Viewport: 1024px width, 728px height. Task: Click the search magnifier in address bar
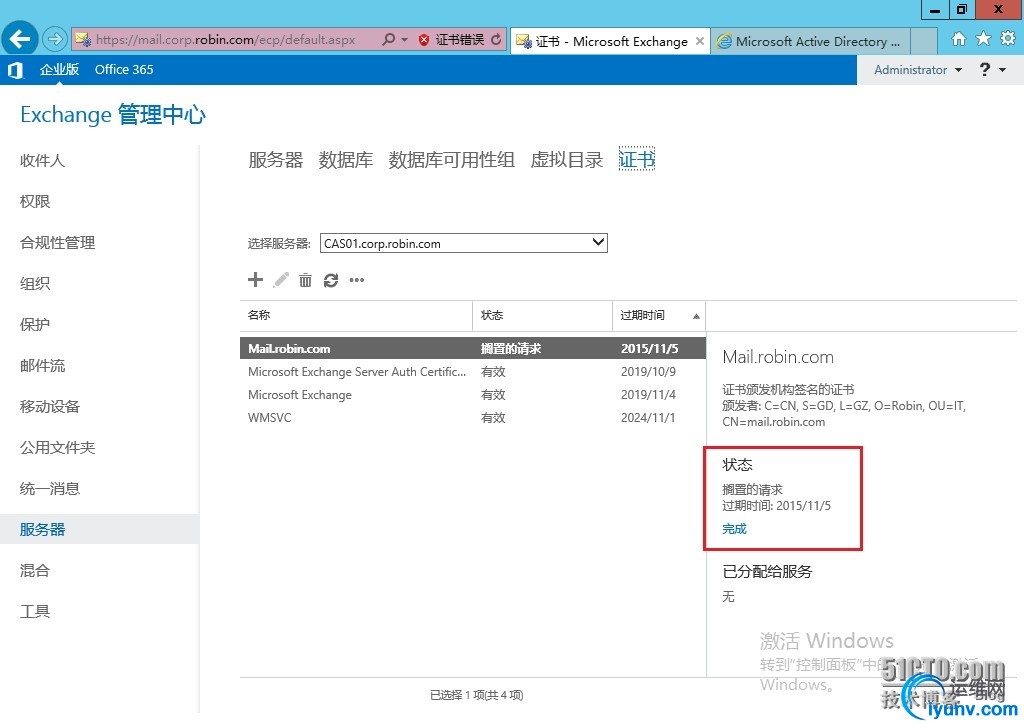click(389, 39)
